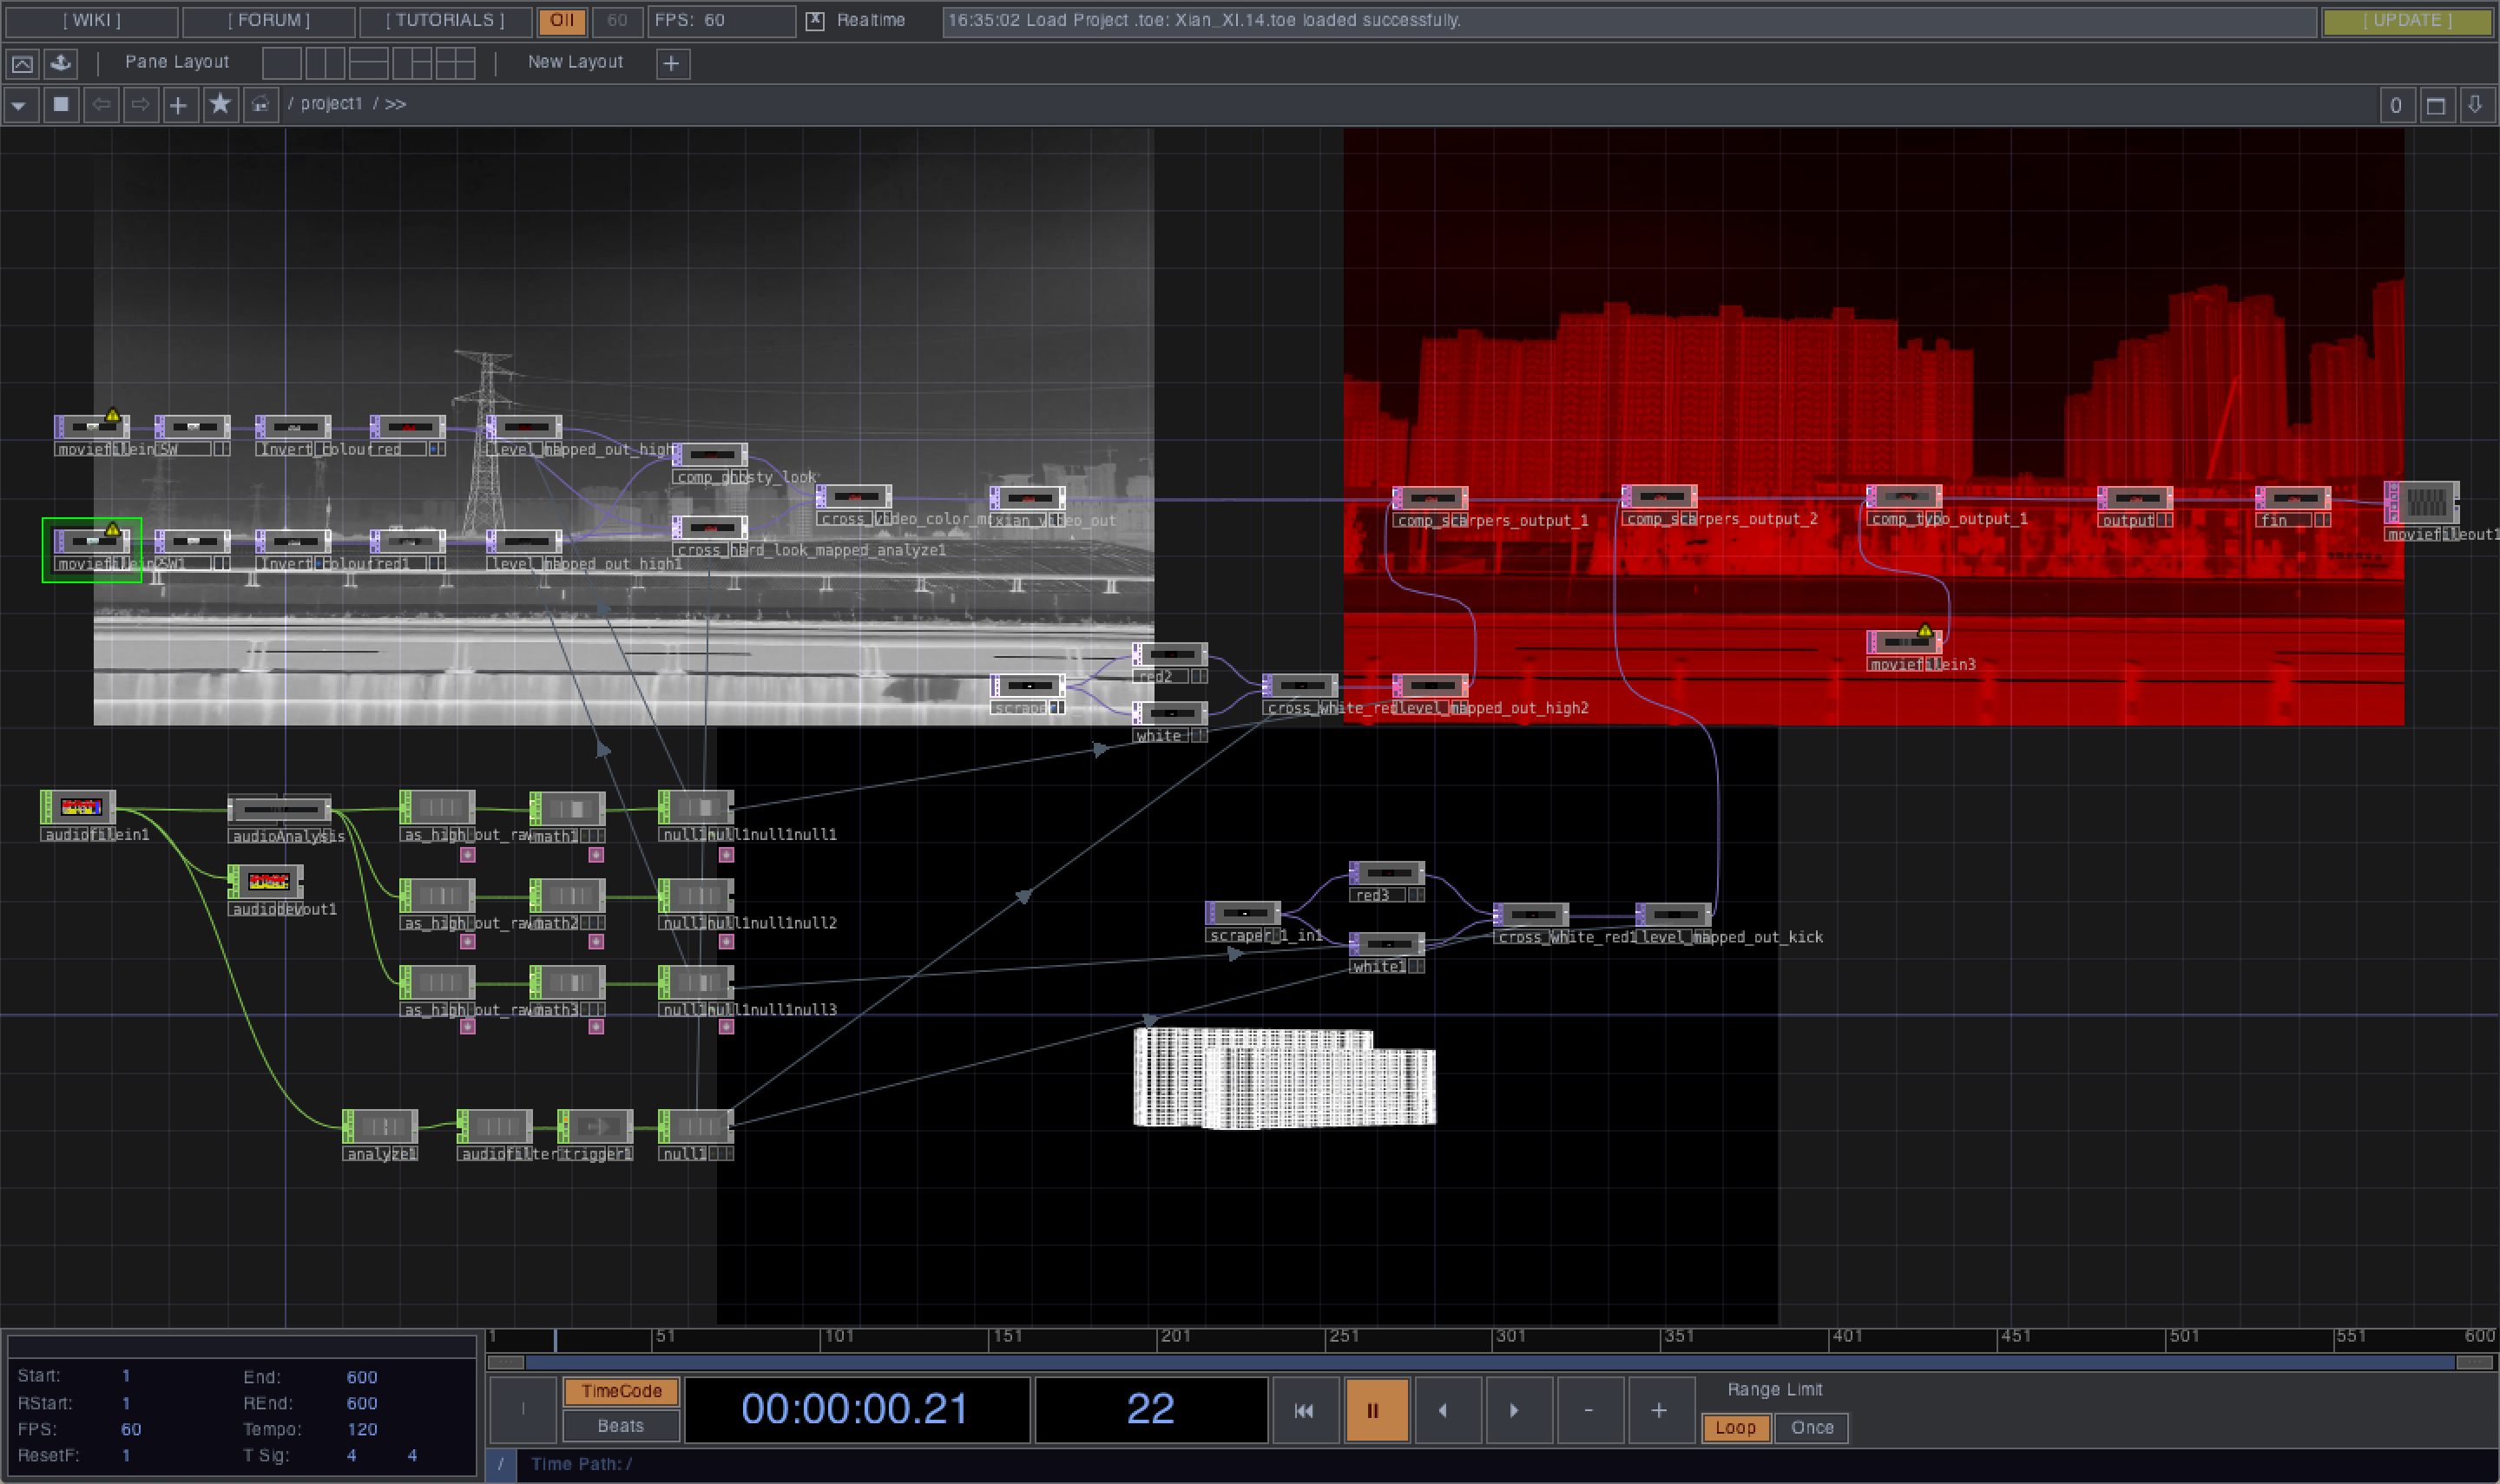Open the WIKI link
Image resolution: width=2500 pixels, height=1484 pixels.
[x=91, y=21]
